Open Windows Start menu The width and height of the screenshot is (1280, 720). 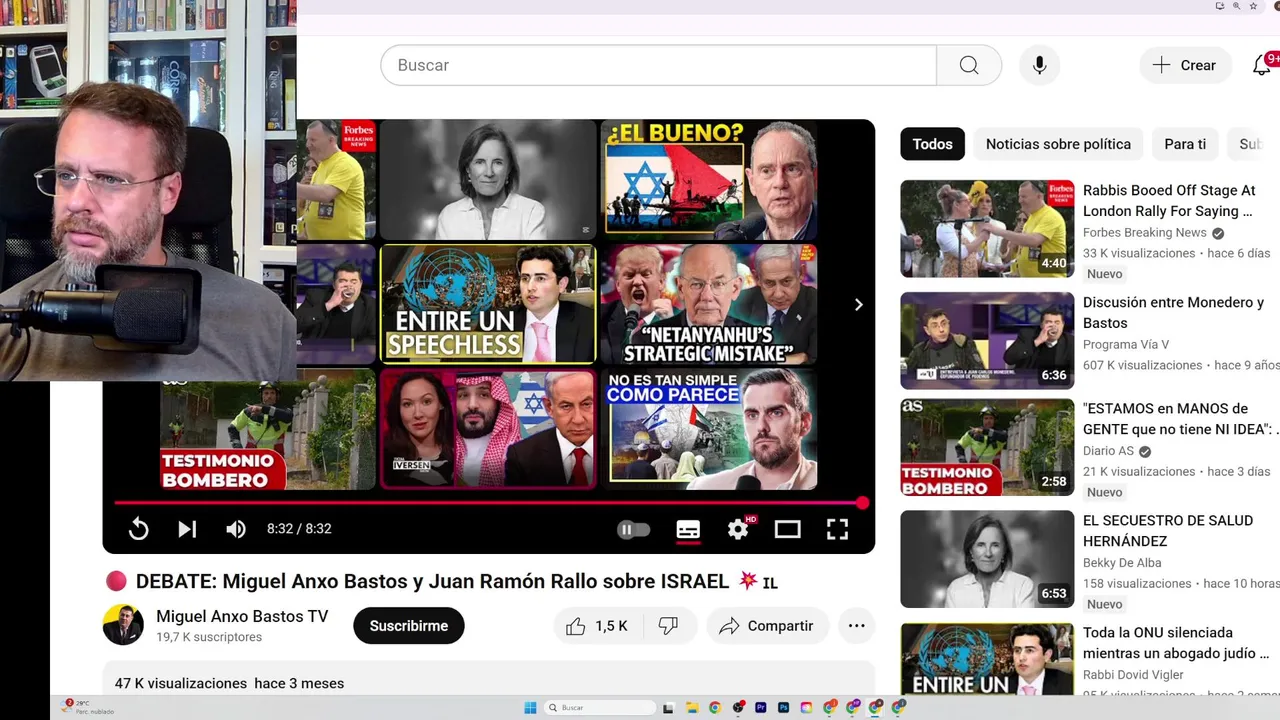(x=530, y=708)
